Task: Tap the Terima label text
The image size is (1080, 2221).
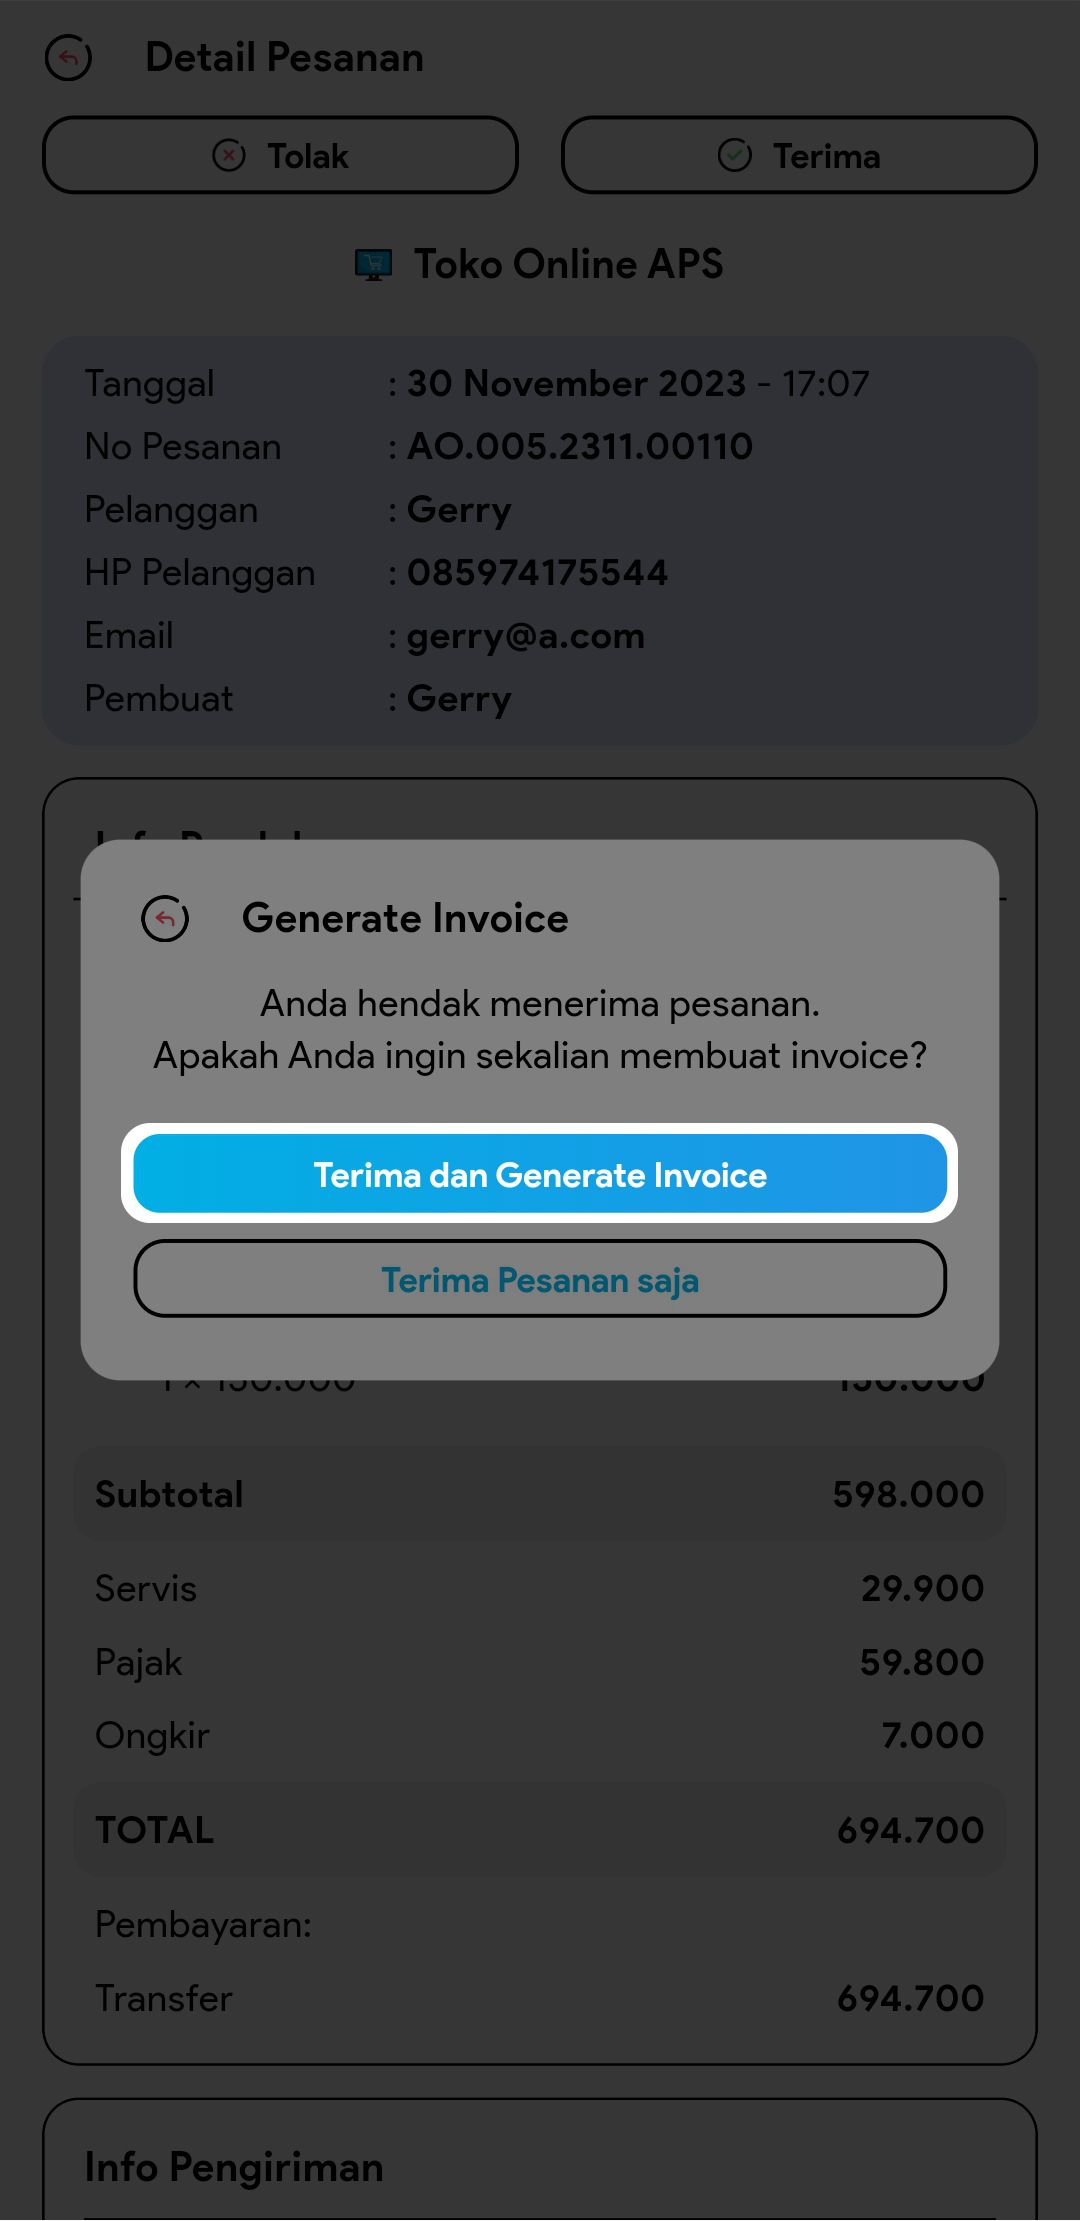Action: click(x=826, y=157)
